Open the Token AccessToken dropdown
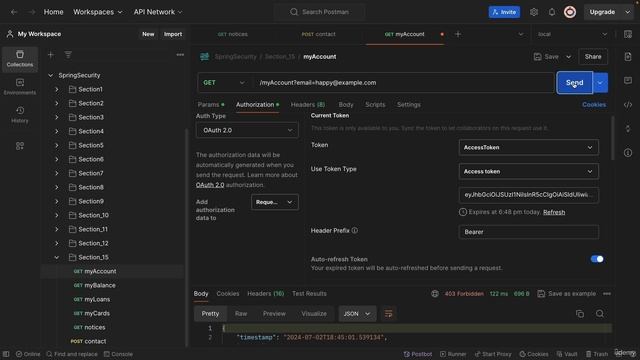The height and width of the screenshot is (360, 640). click(529, 147)
